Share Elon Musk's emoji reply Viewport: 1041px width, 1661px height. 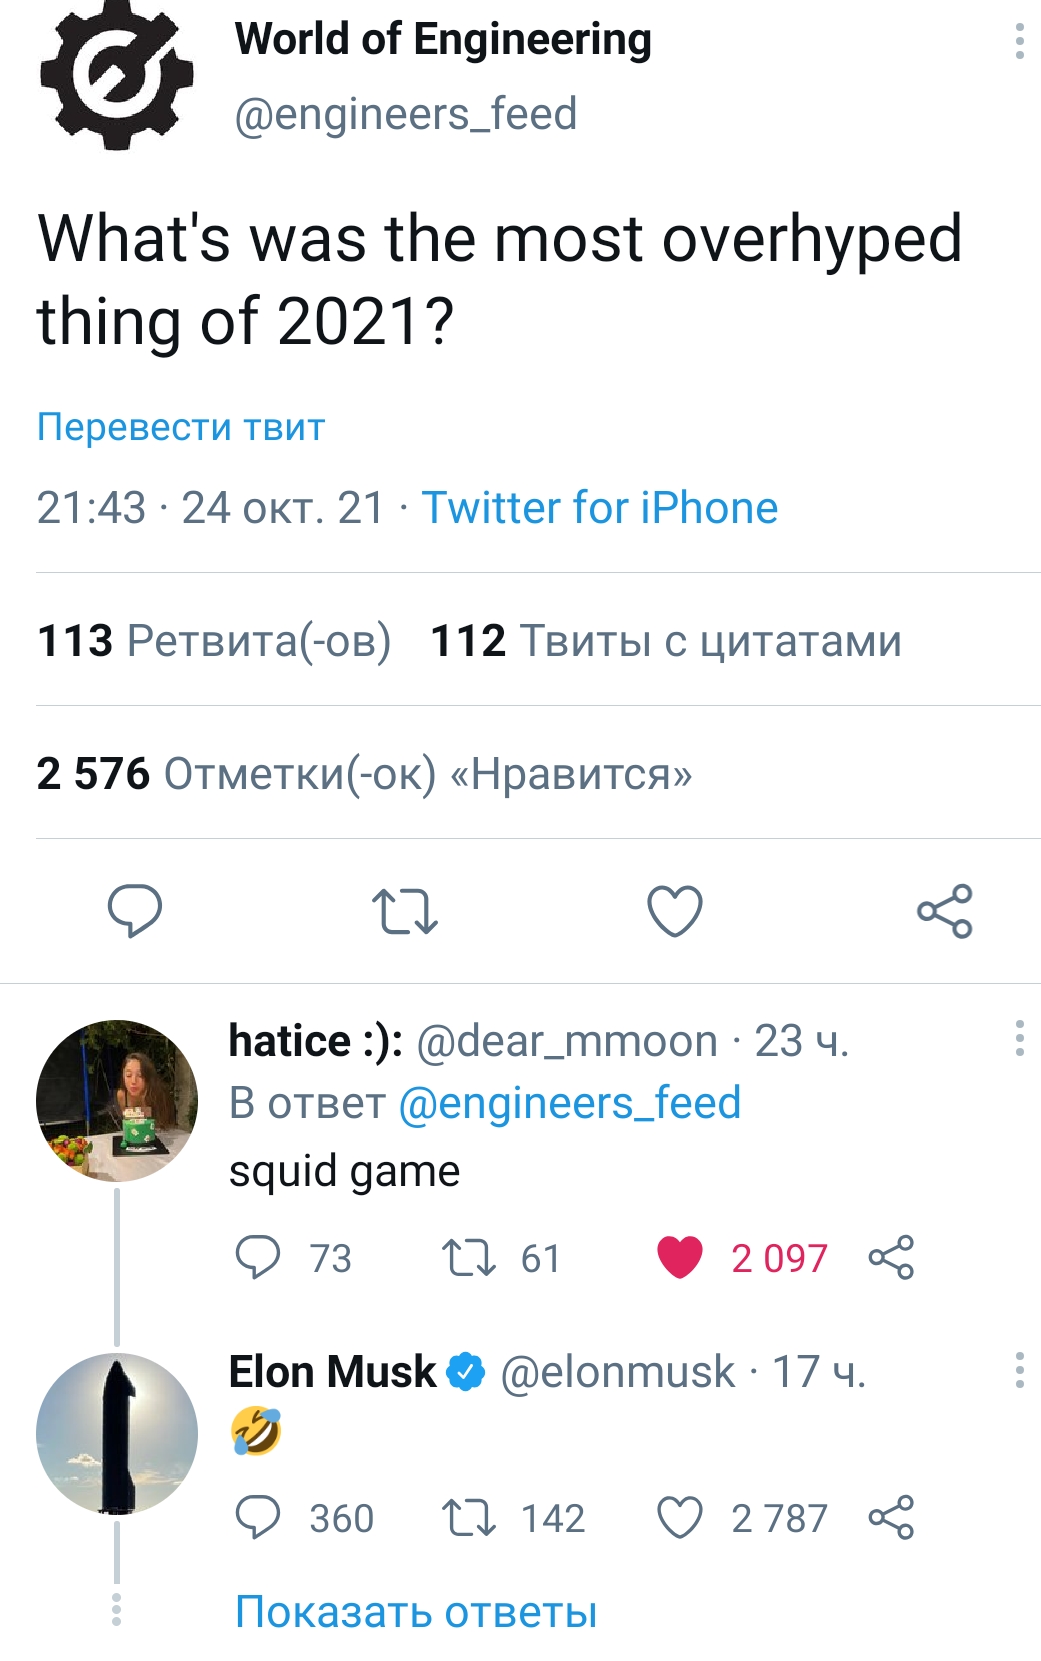(891, 1518)
